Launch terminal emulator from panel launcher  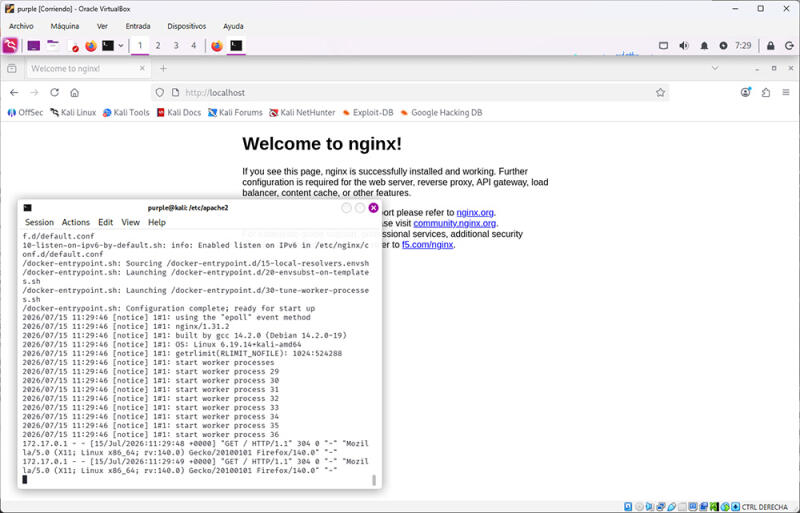point(108,46)
